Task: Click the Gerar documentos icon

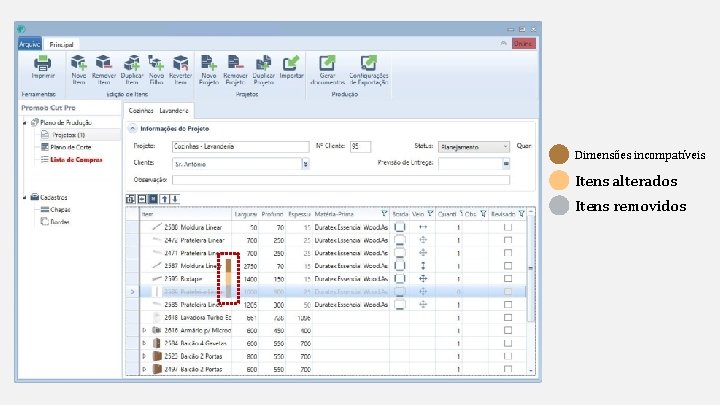Action: point(327,63)
